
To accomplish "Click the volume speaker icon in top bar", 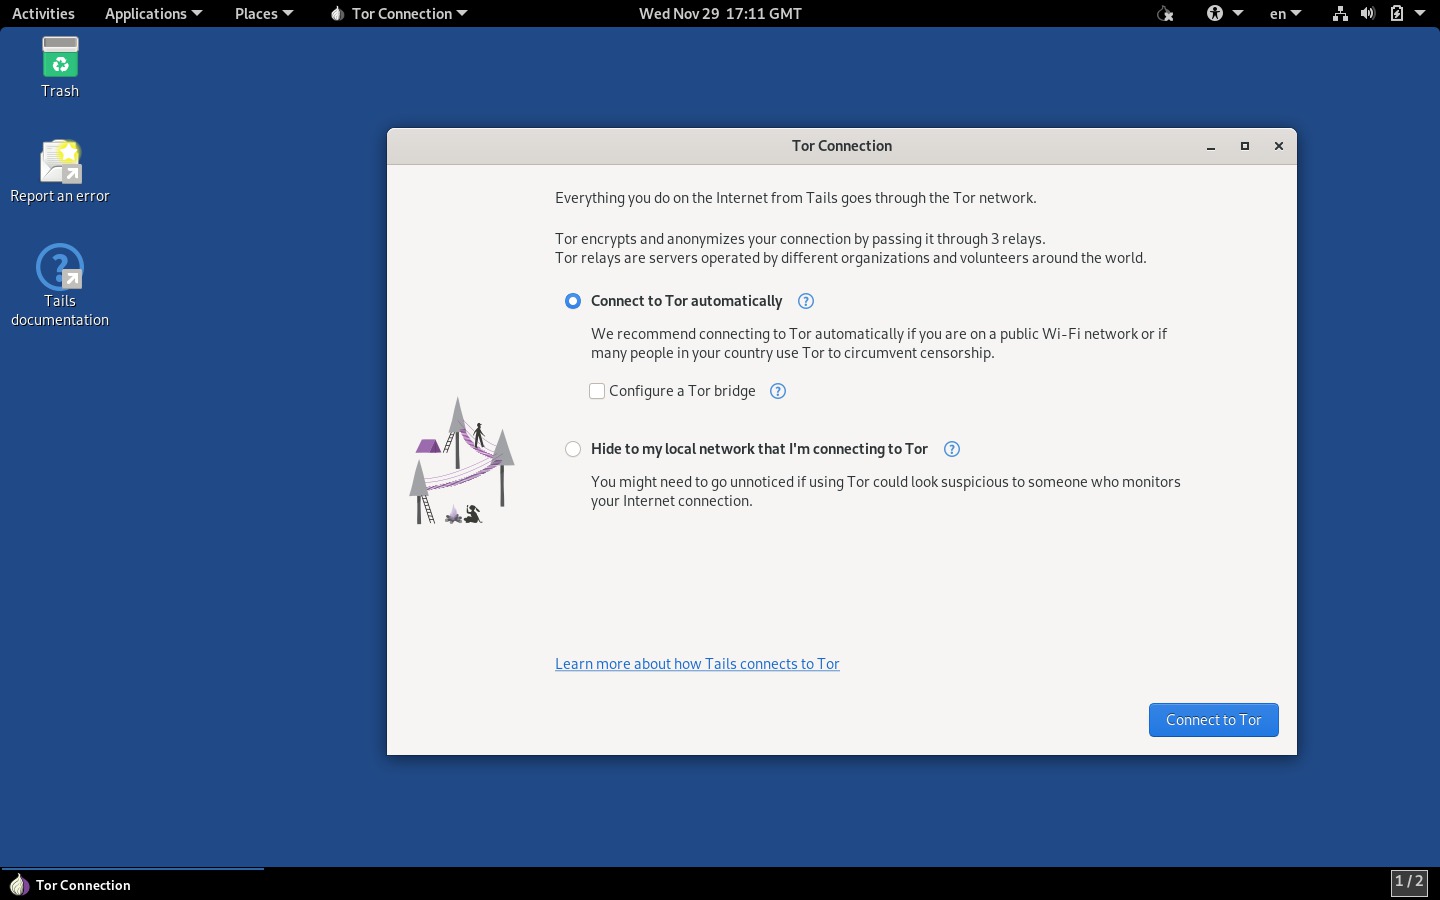I will click(1368, 13).
